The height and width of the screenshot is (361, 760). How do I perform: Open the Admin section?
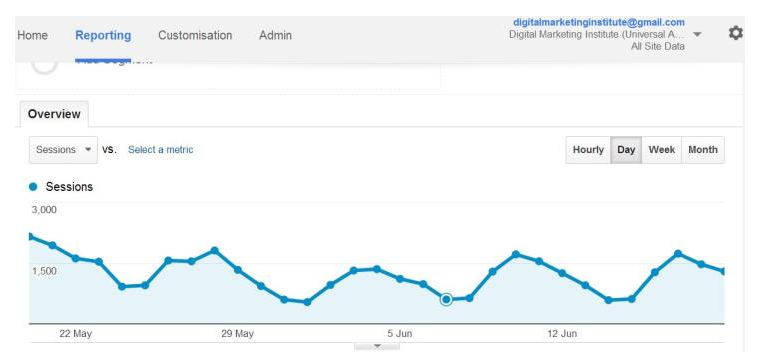tap(275, 35)
